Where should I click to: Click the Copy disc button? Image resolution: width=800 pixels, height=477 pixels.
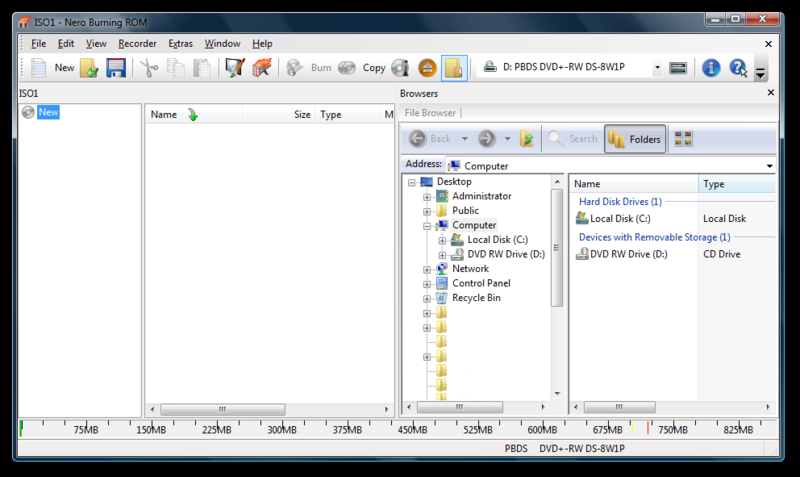point(362,68)
